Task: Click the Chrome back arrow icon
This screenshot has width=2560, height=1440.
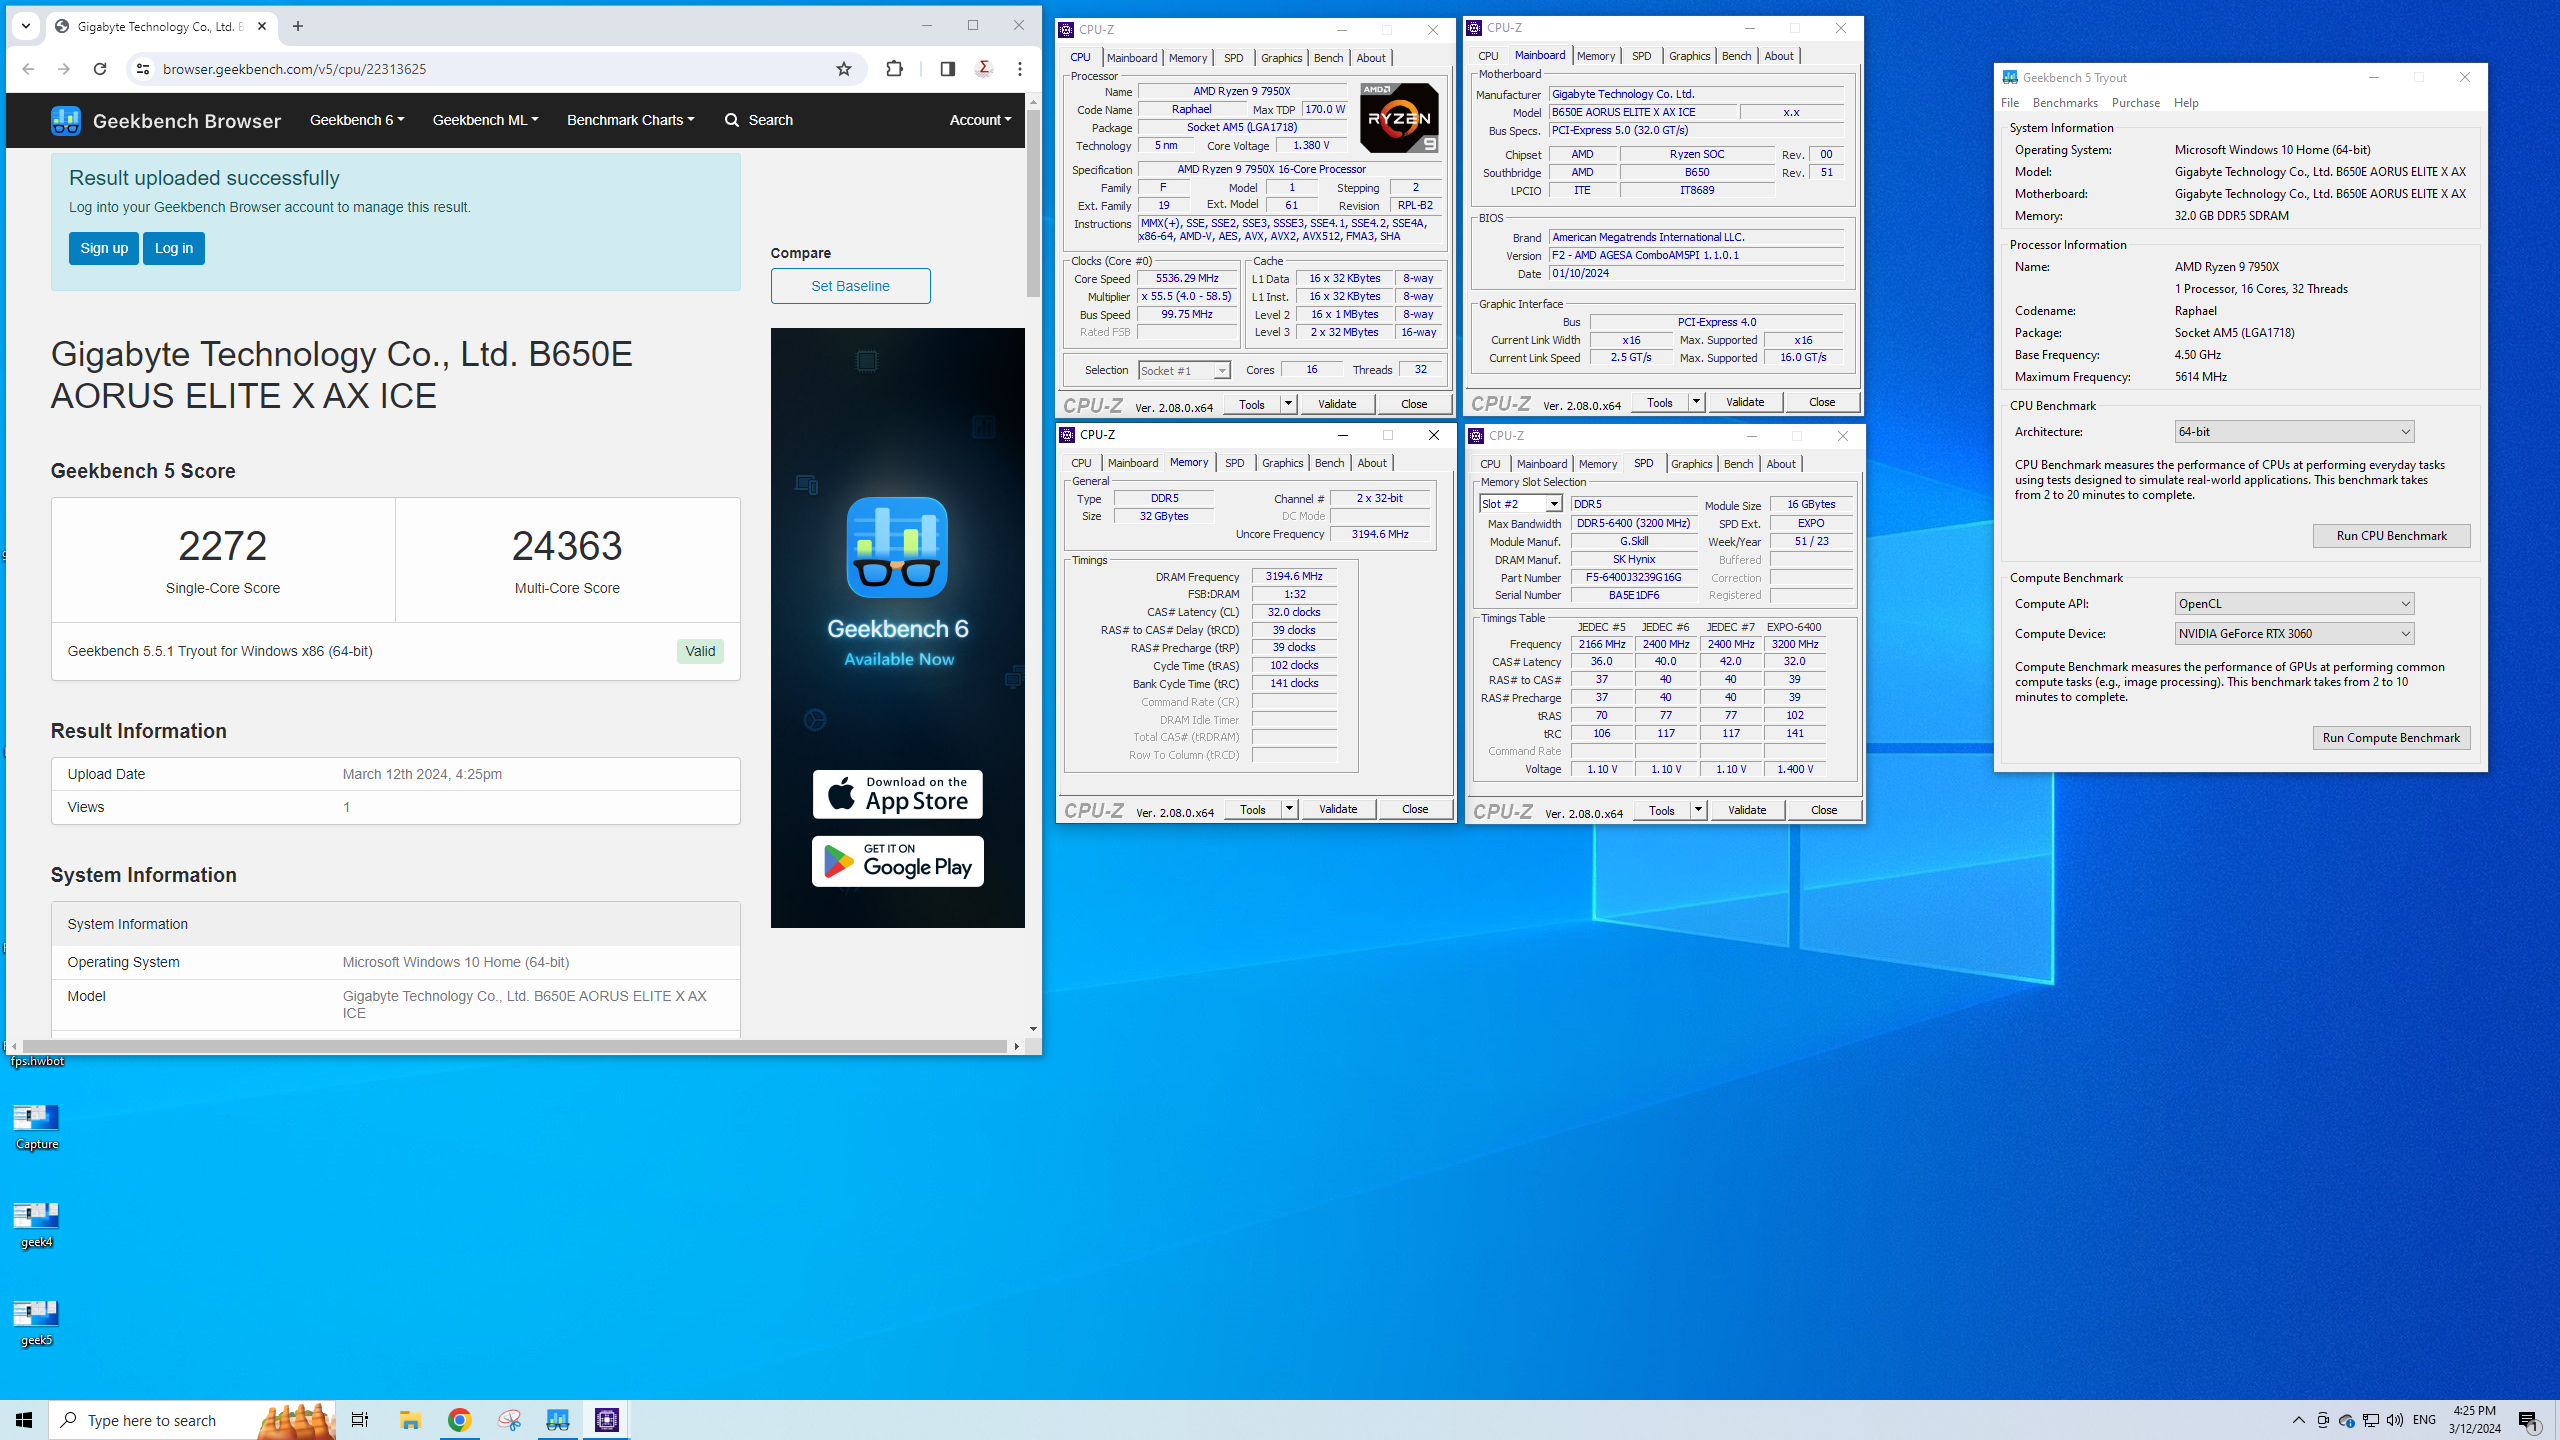Action: coord(28,69)
